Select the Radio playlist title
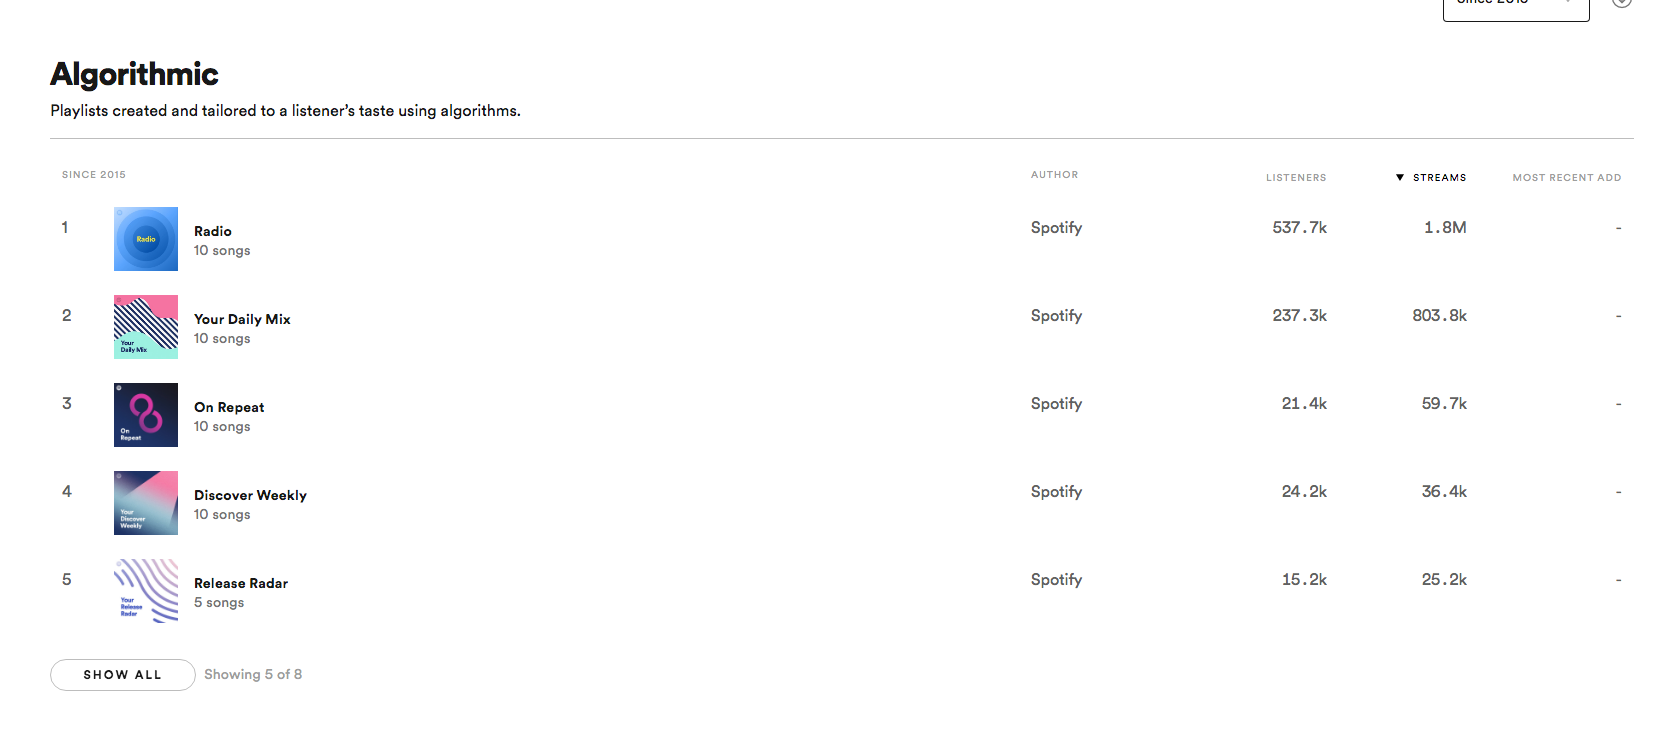Image resolution: width=1661 pixels, height=734 pixels. [213, 231]
